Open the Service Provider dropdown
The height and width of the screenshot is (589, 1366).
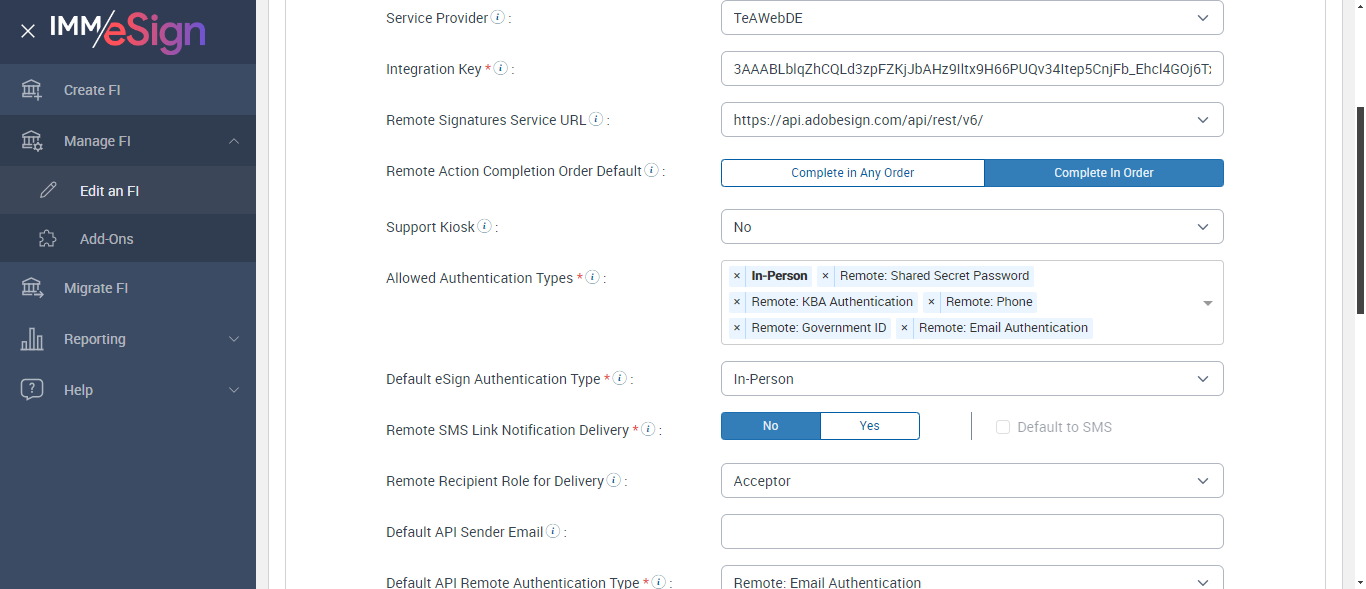click(x=971, y=18)
